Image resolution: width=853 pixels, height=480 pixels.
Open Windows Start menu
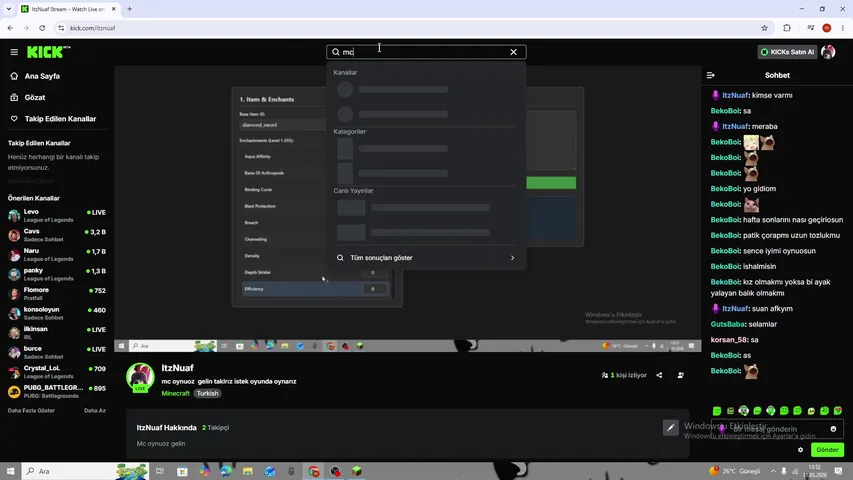(10, 471)
